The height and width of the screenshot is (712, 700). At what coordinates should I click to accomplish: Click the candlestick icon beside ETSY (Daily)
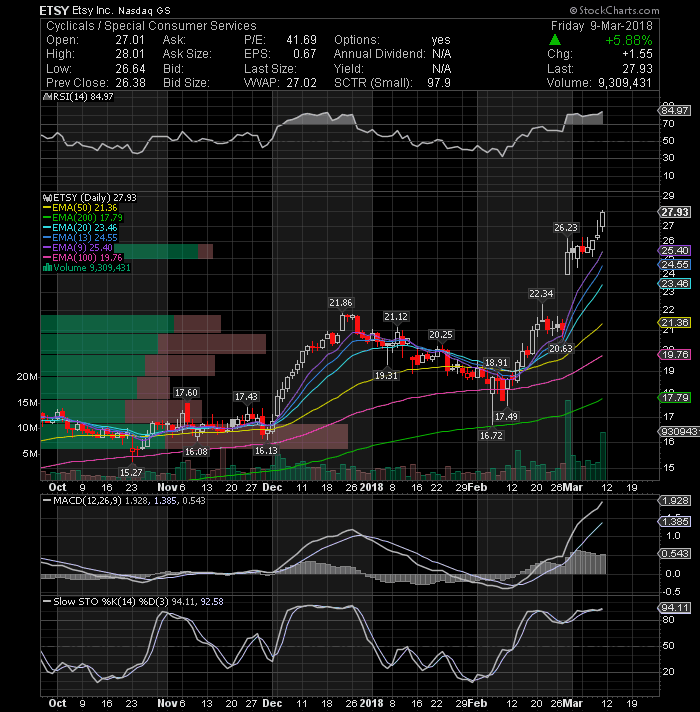pyautogui.click(x=46, y=198)
